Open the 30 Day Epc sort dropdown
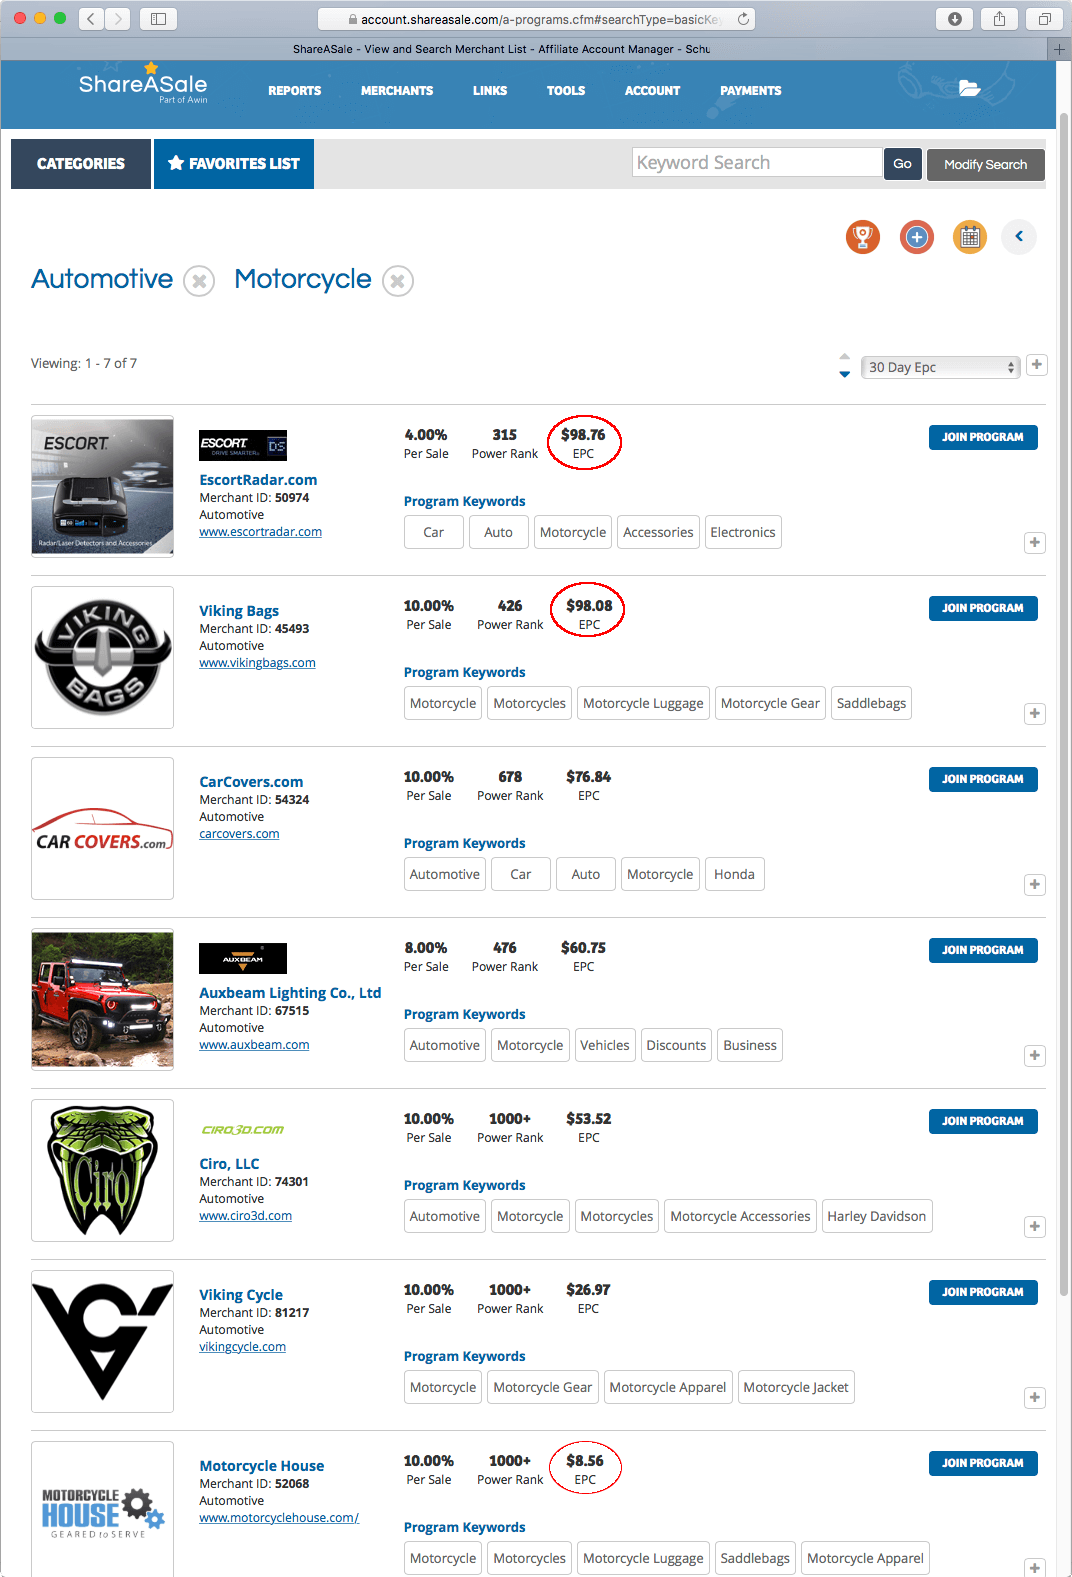The height and width of the screenshot is (1577, 1072). click(x=940, y=367)
